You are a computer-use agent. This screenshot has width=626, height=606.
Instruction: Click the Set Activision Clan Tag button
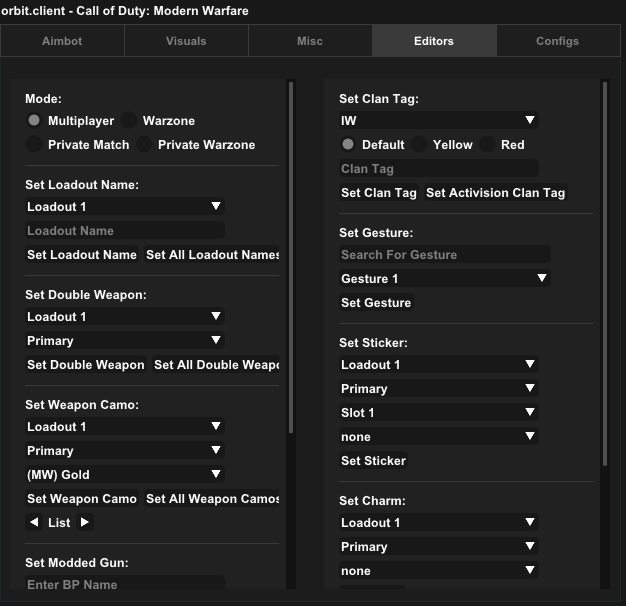(x=495, y=193)
